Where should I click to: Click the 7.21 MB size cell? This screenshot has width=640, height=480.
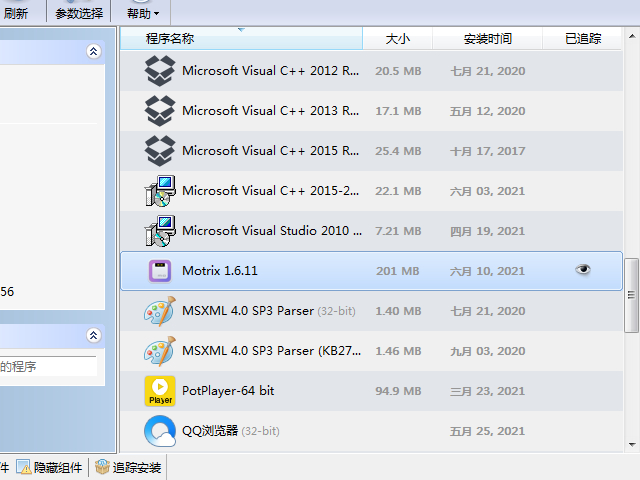coord(398,231)
